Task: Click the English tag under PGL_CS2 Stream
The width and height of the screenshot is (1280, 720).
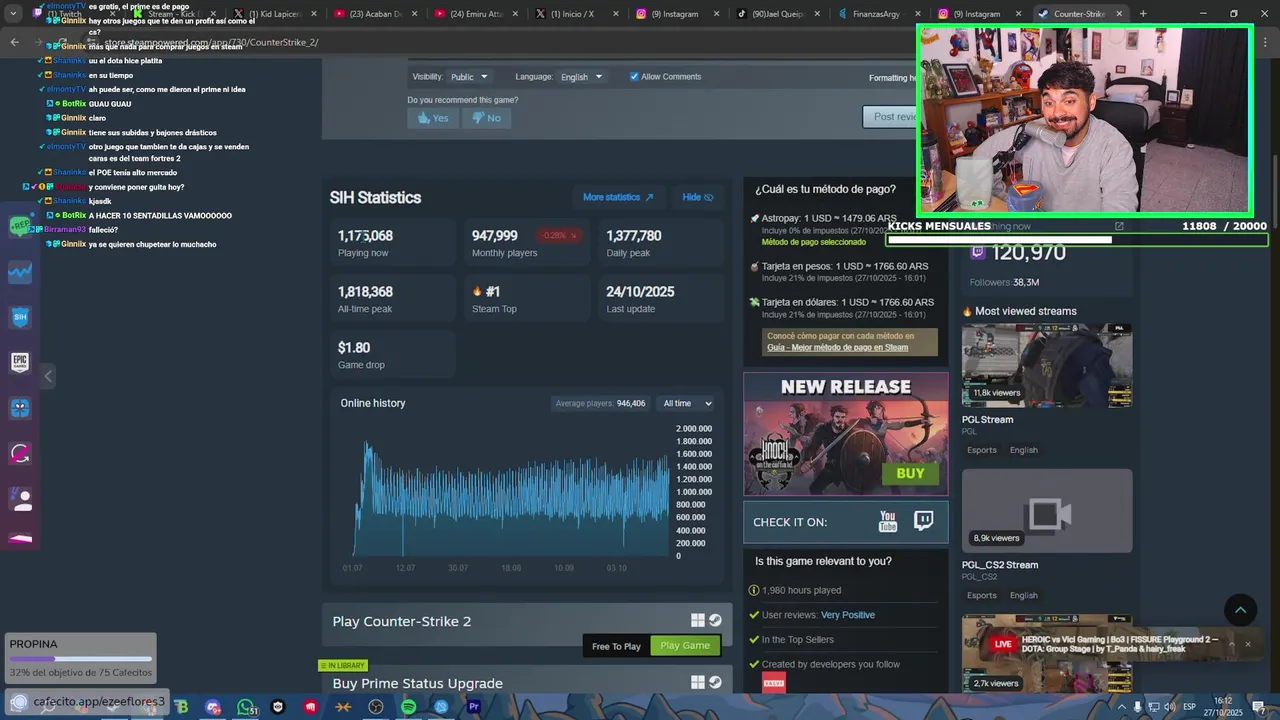Action: [x=1024, y=595]
